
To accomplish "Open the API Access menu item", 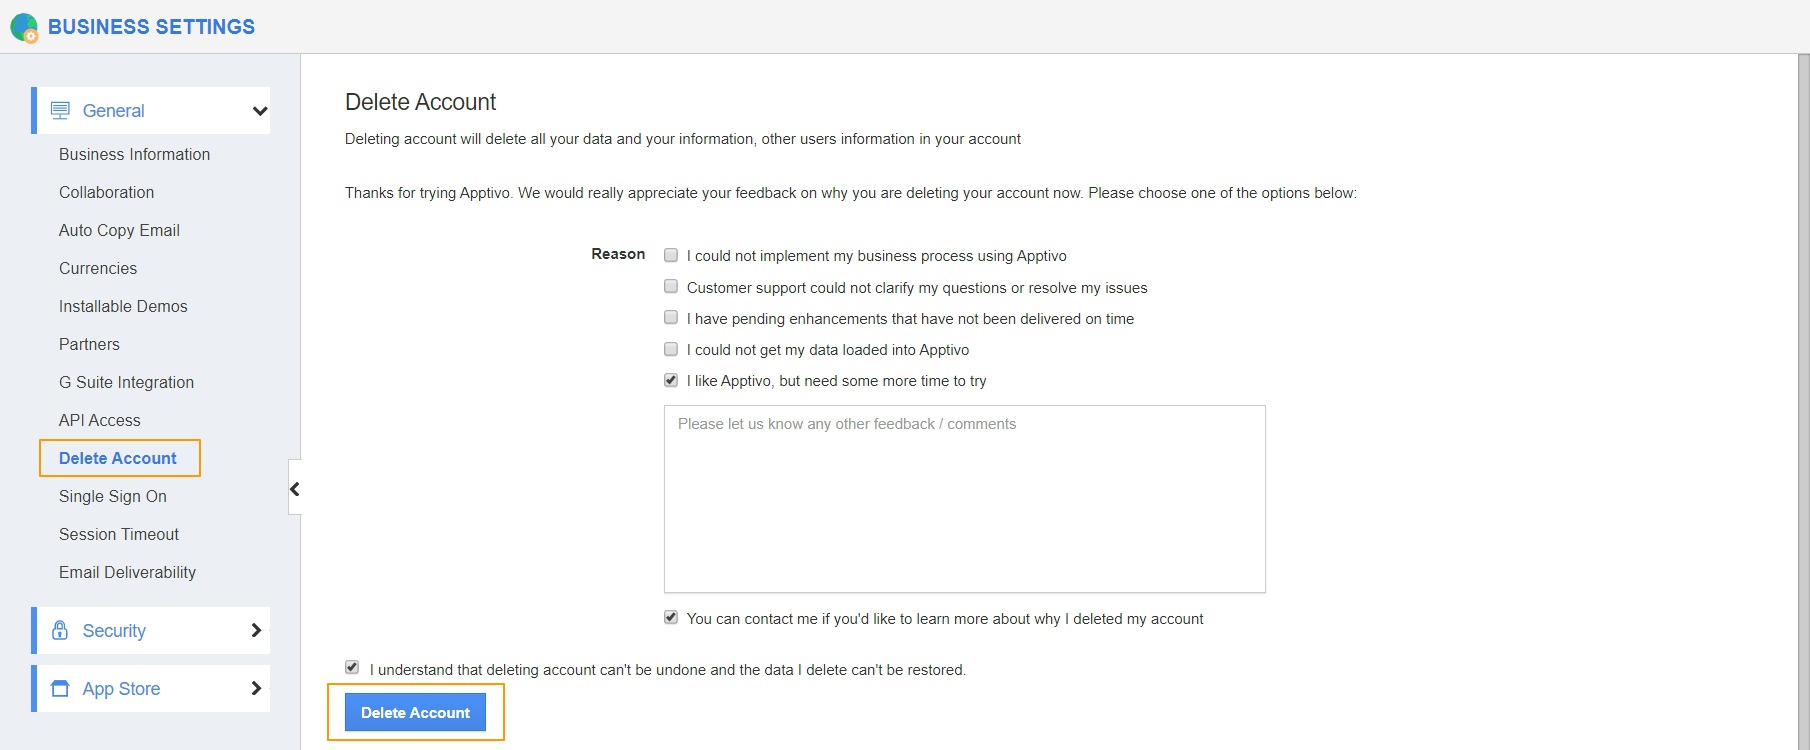I will 100,420.
